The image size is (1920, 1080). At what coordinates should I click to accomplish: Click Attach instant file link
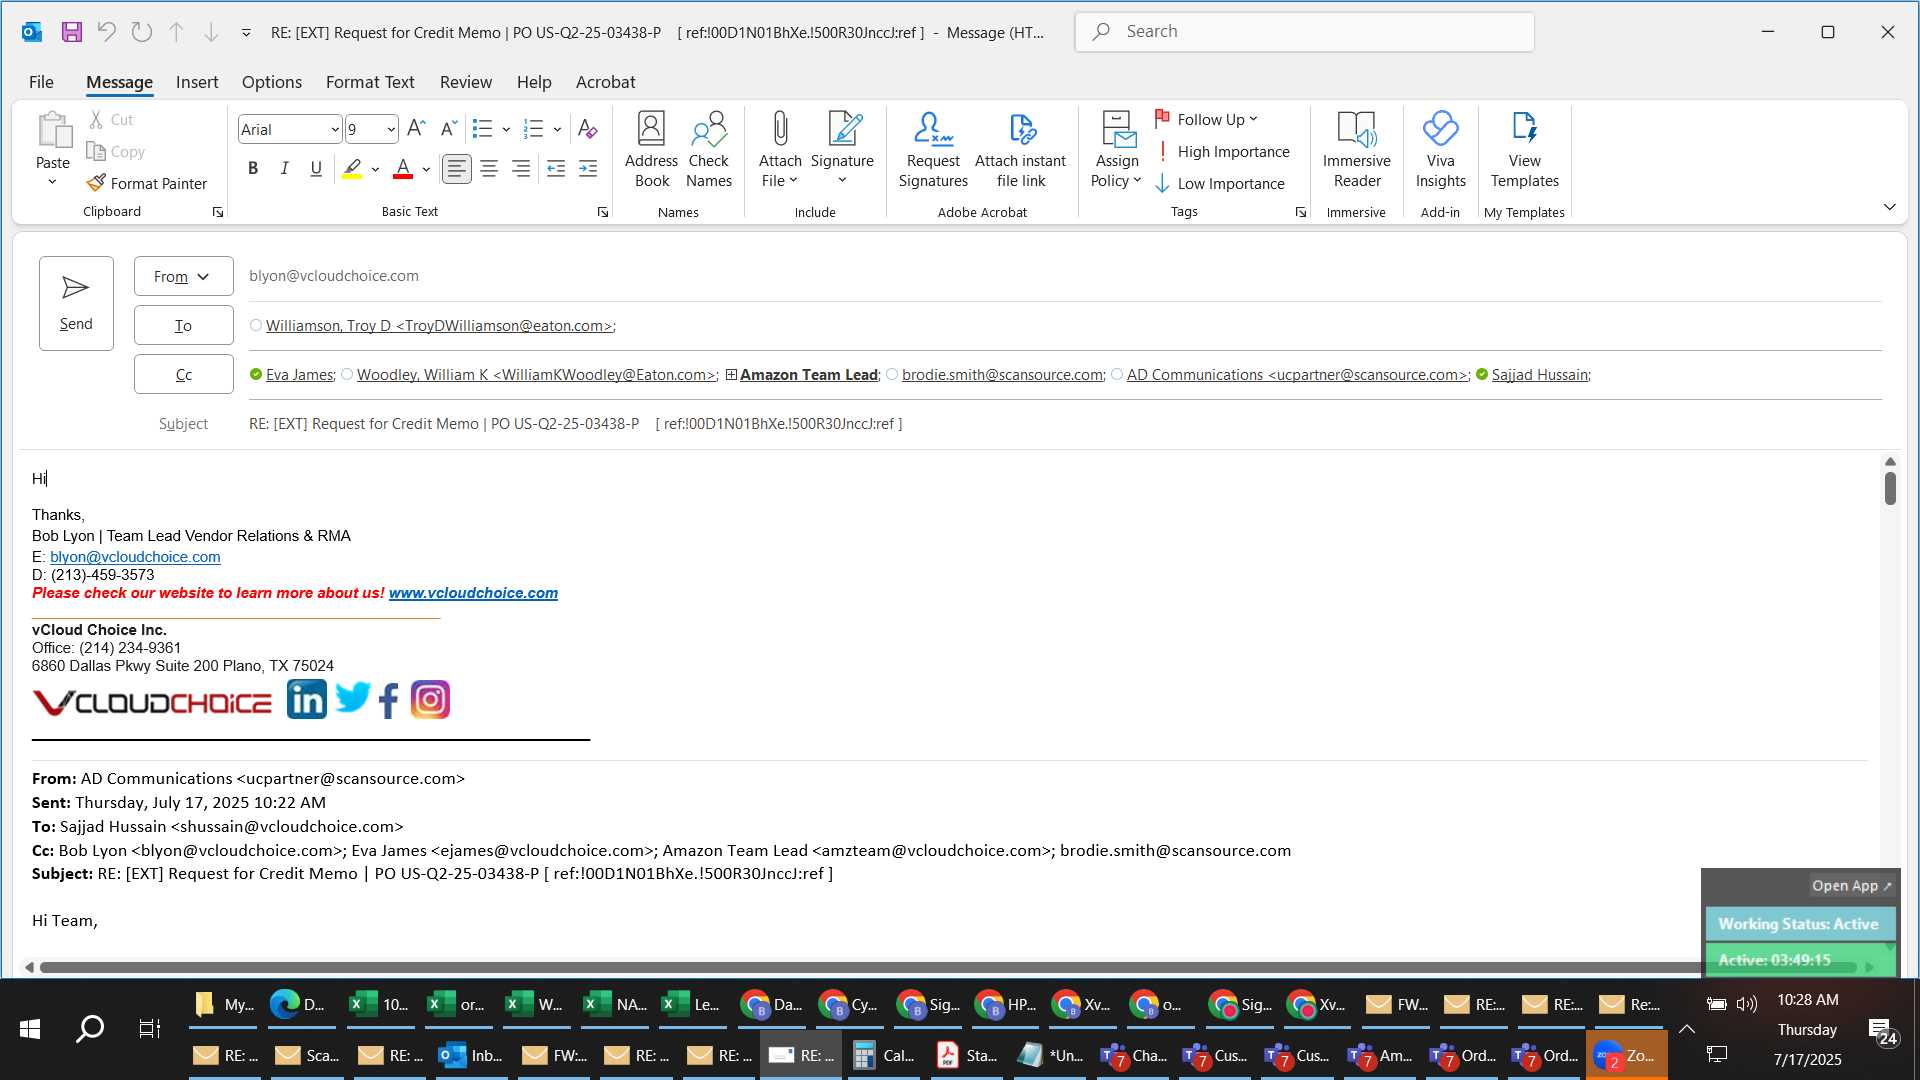coord(1020,150)
